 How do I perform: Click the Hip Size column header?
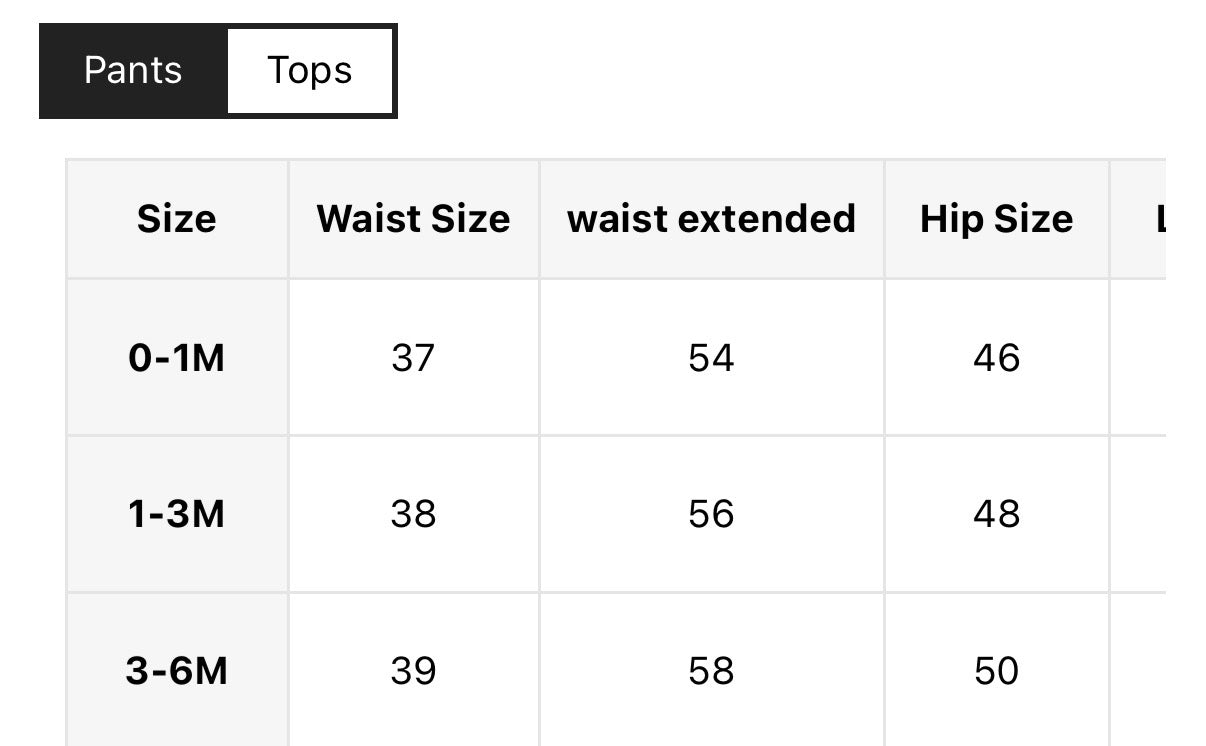pyautogui.click(x=996, y=219)
